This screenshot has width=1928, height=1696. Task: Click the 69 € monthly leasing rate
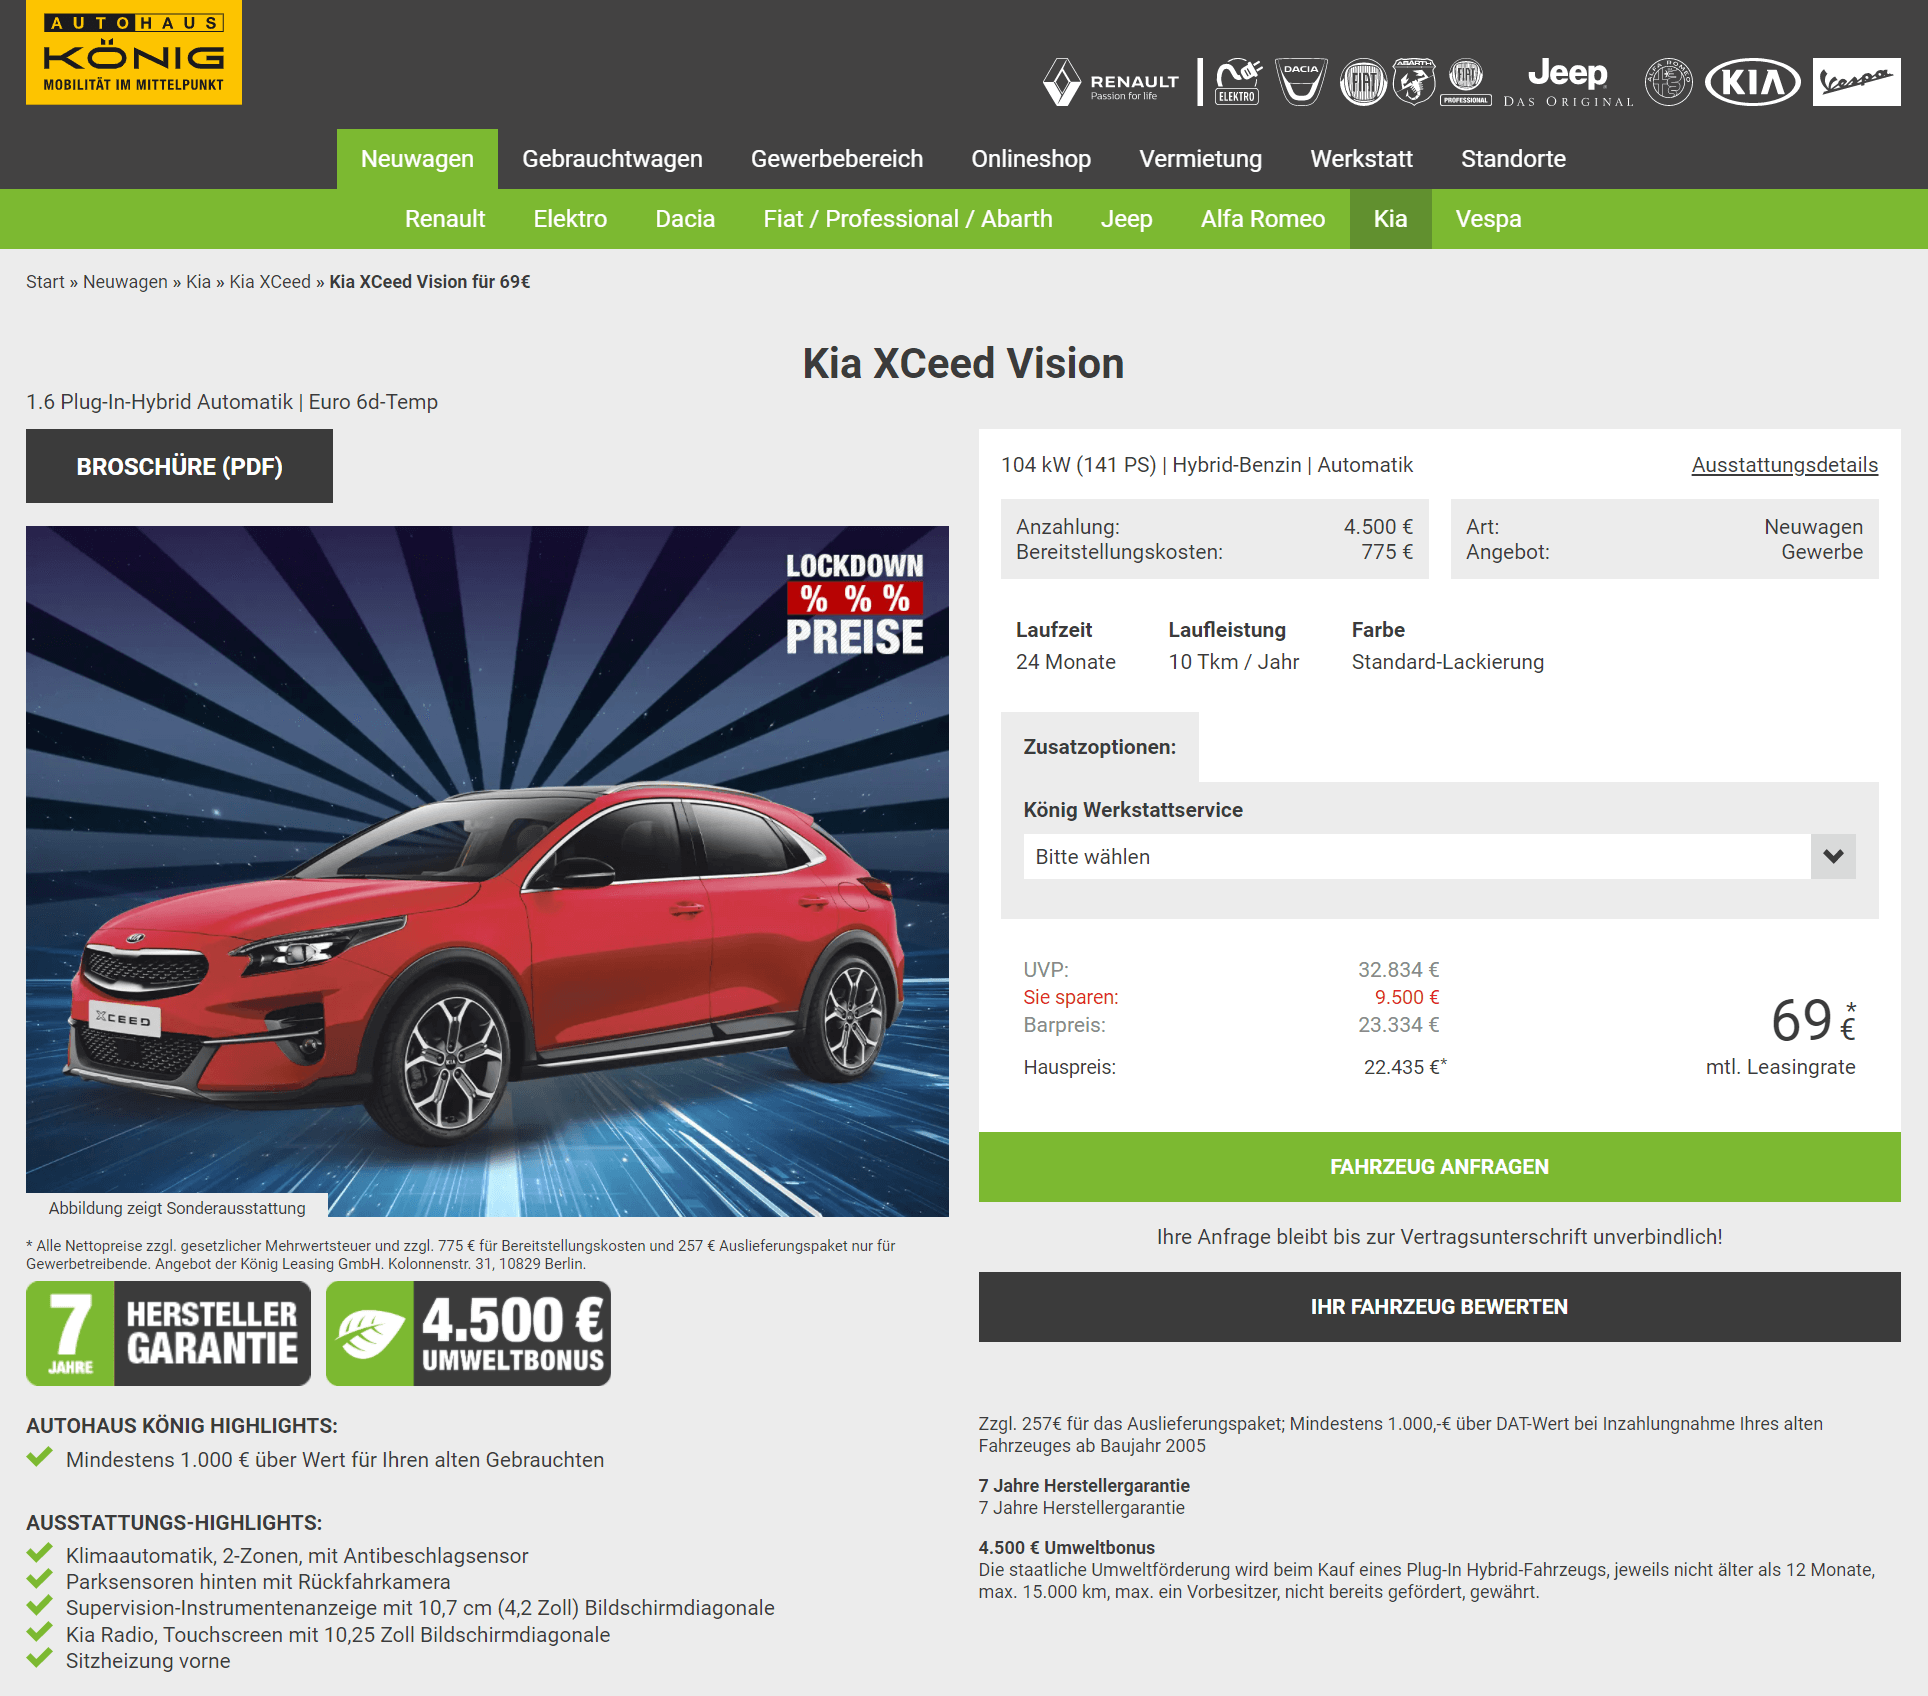click(x=1813, y=1020)
